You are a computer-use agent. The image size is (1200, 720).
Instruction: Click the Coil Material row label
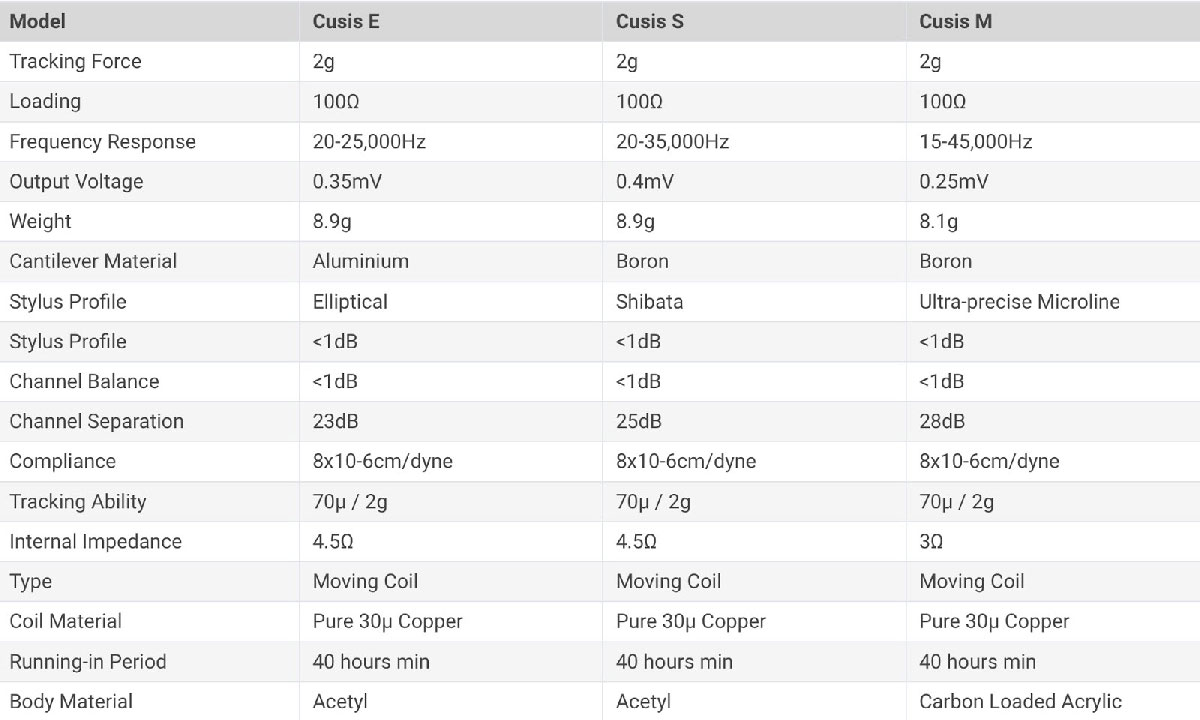66,621
